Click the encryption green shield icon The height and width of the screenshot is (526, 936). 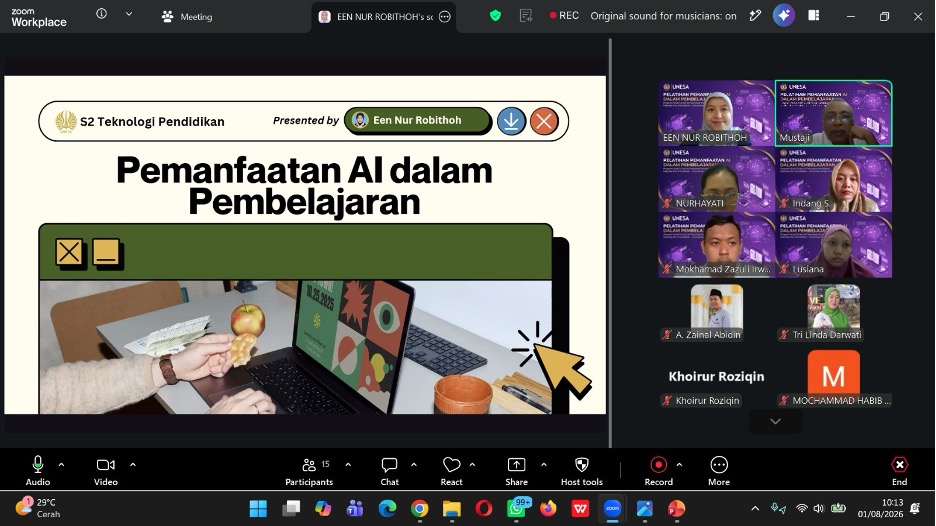(x=495, y=16)
